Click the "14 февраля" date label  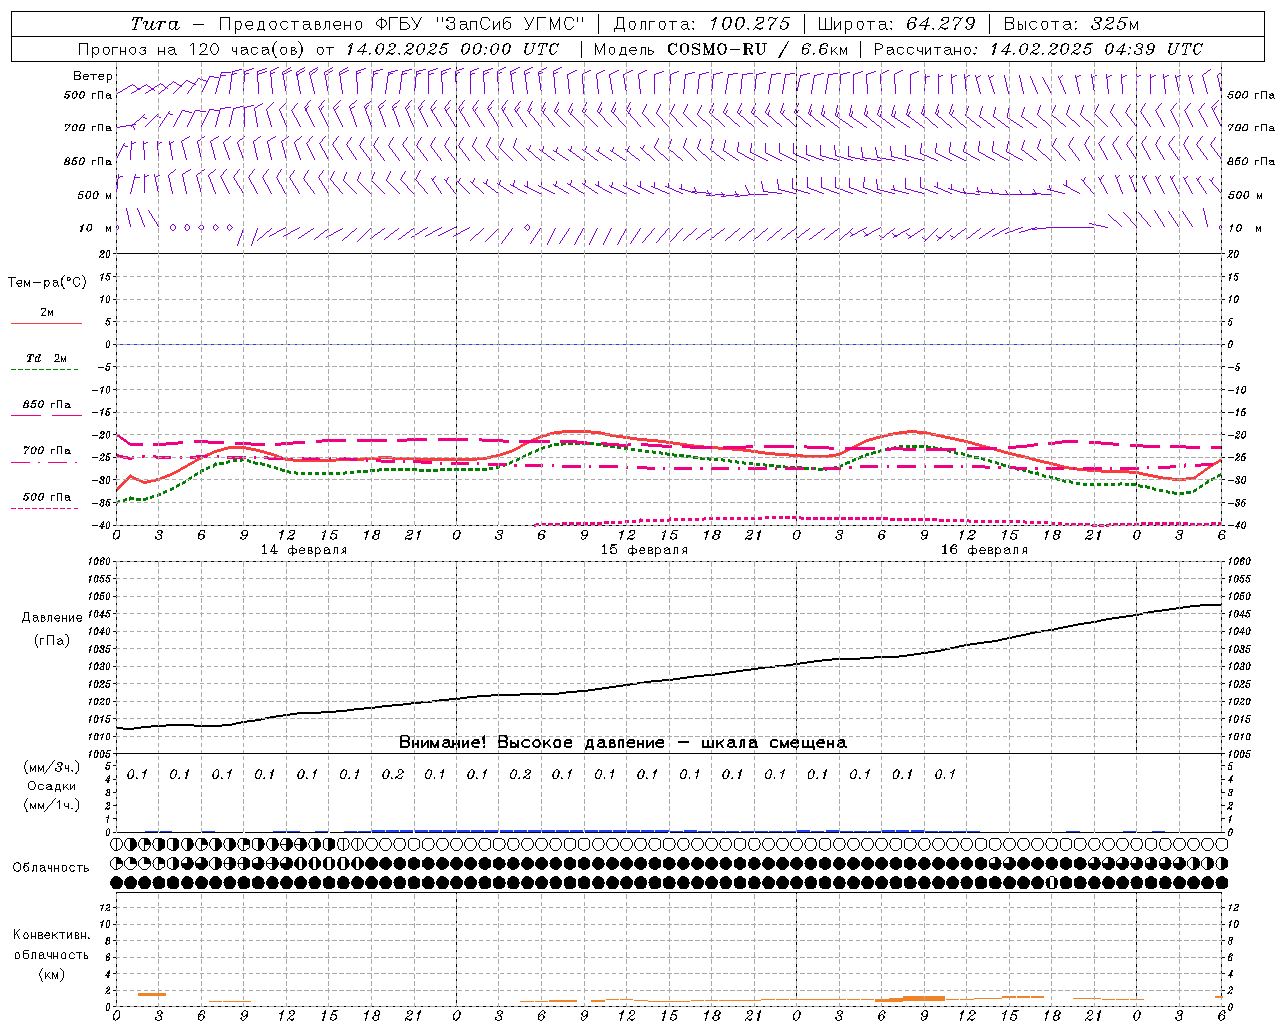tap(304, 550)
